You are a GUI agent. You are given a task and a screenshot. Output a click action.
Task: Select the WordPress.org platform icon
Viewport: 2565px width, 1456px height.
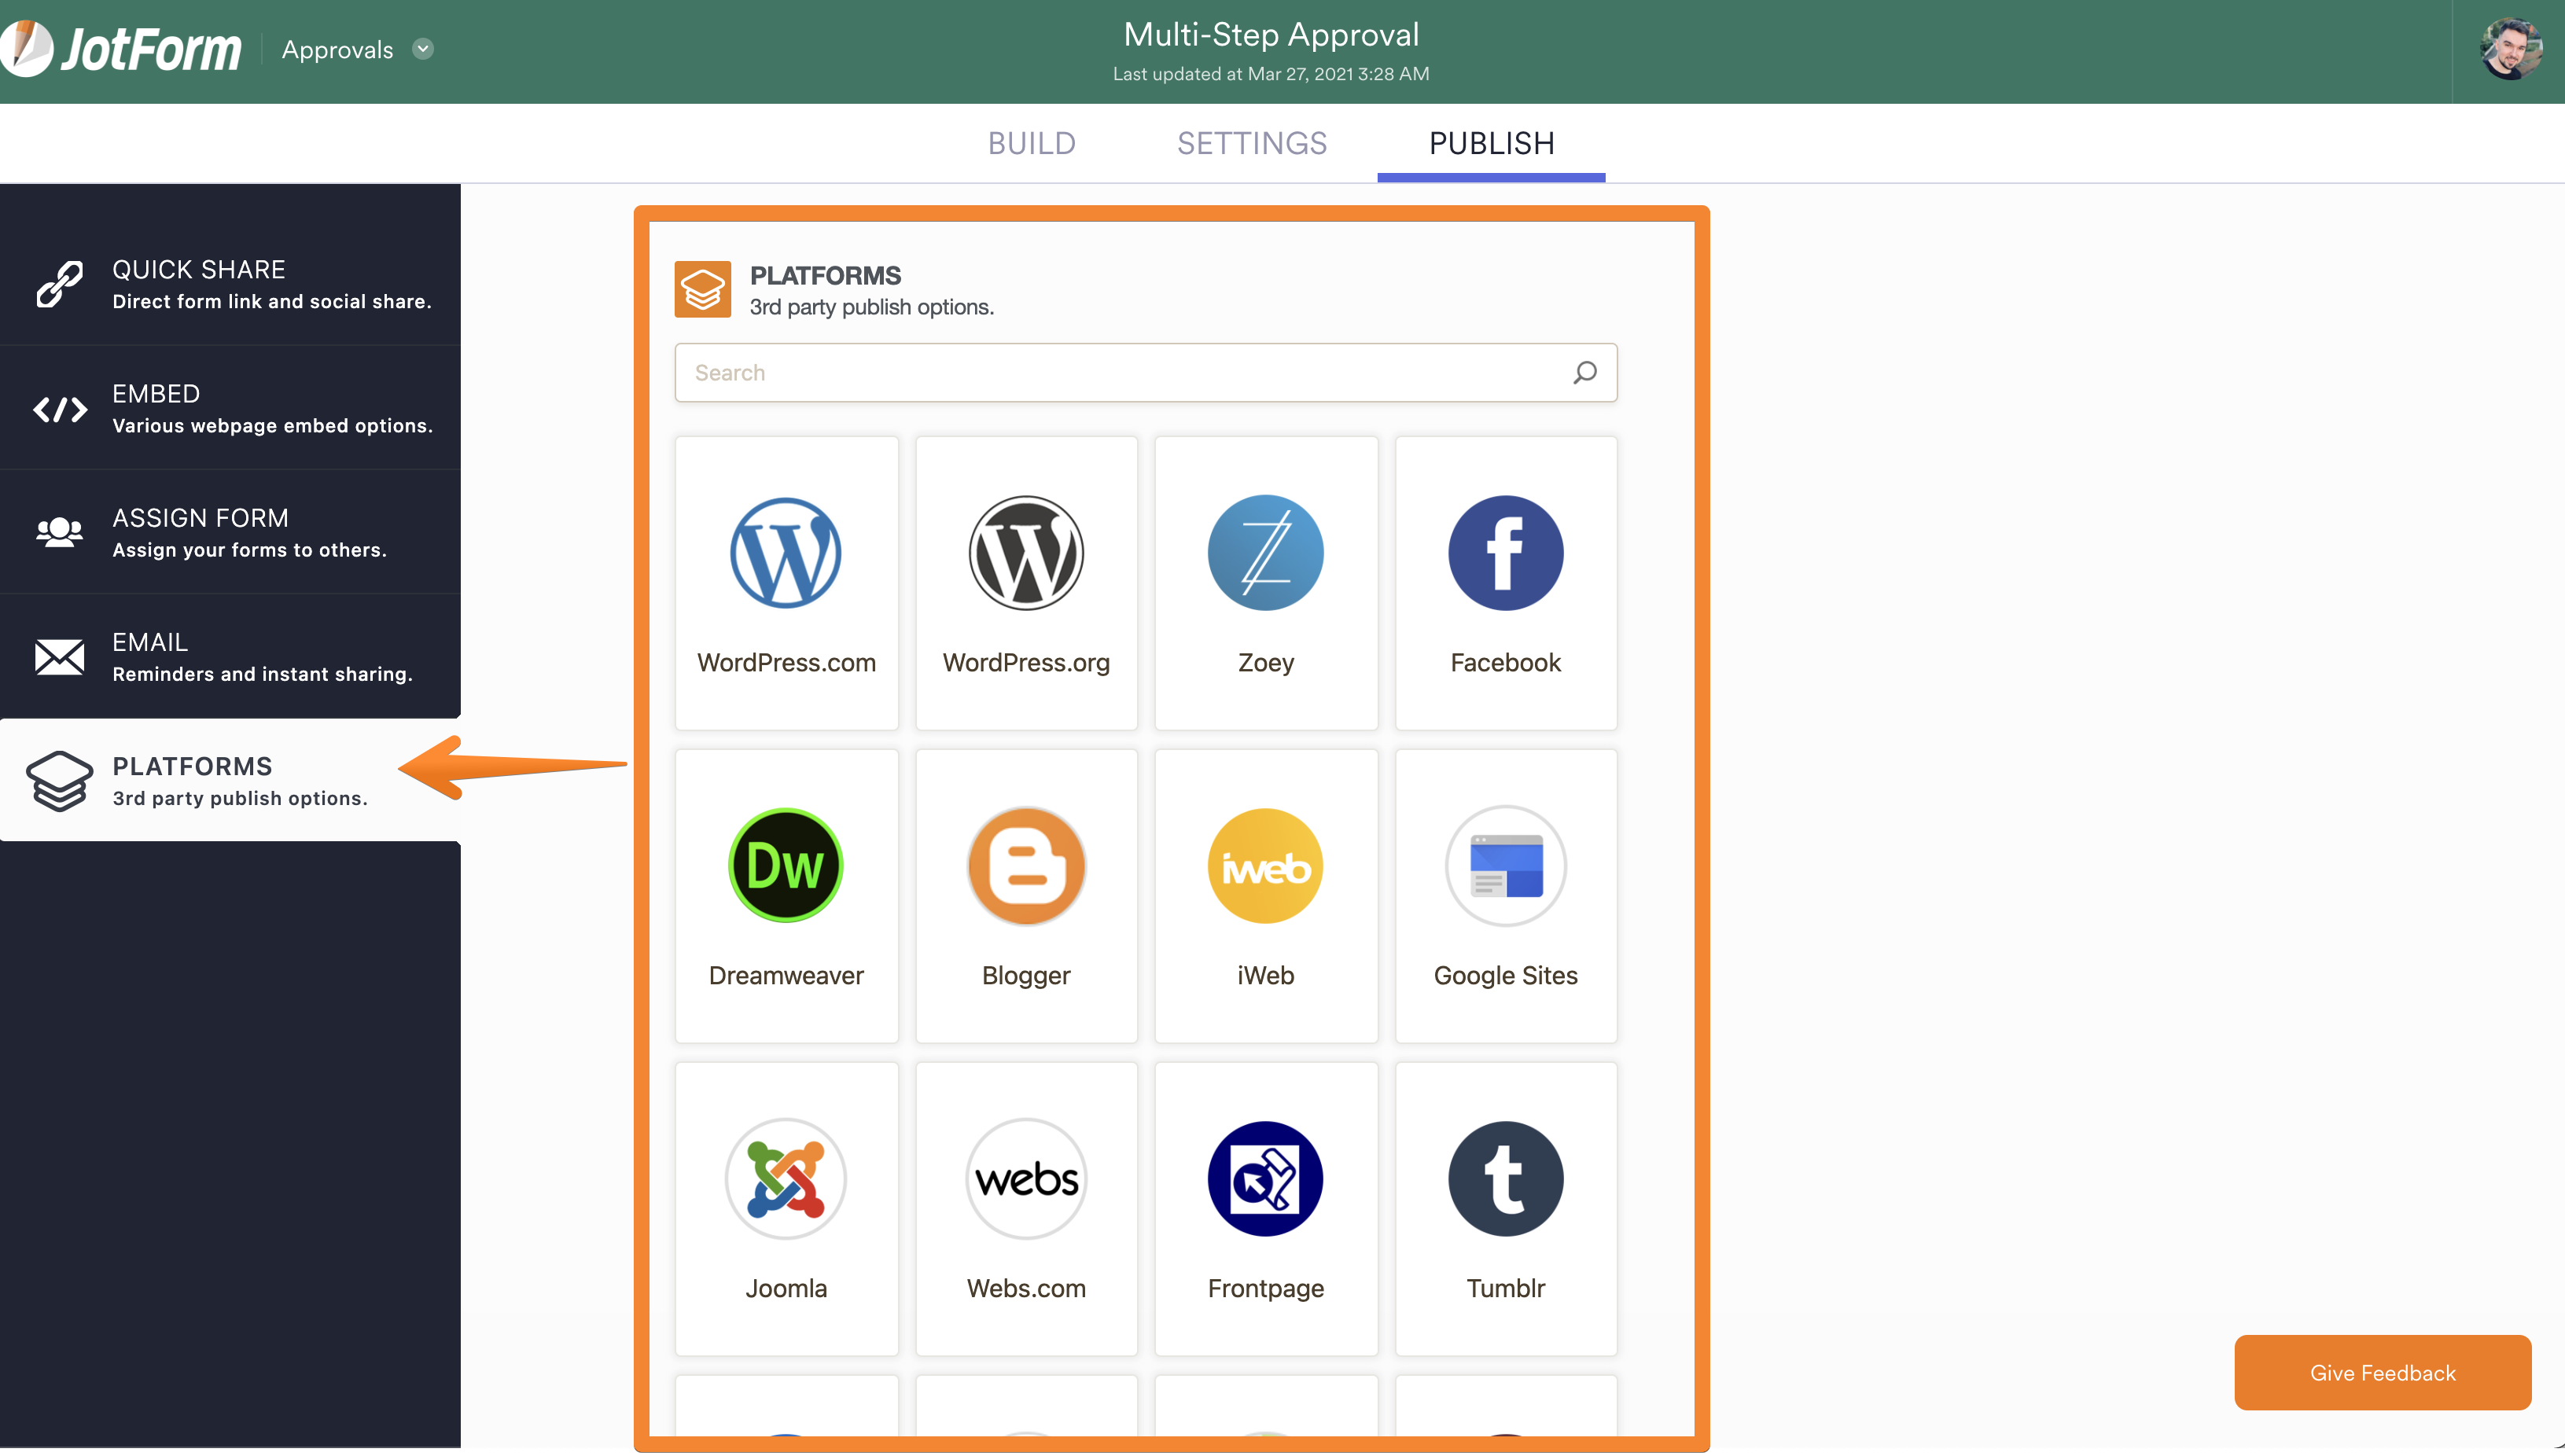[1026, 552]
